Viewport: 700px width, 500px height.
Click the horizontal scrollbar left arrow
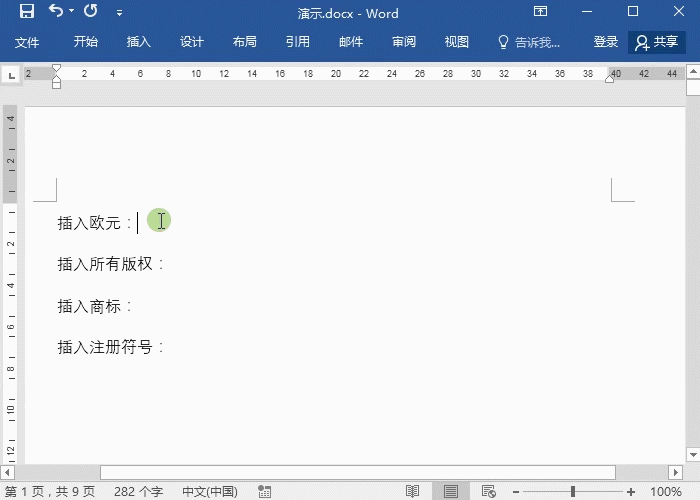[7, 472]
